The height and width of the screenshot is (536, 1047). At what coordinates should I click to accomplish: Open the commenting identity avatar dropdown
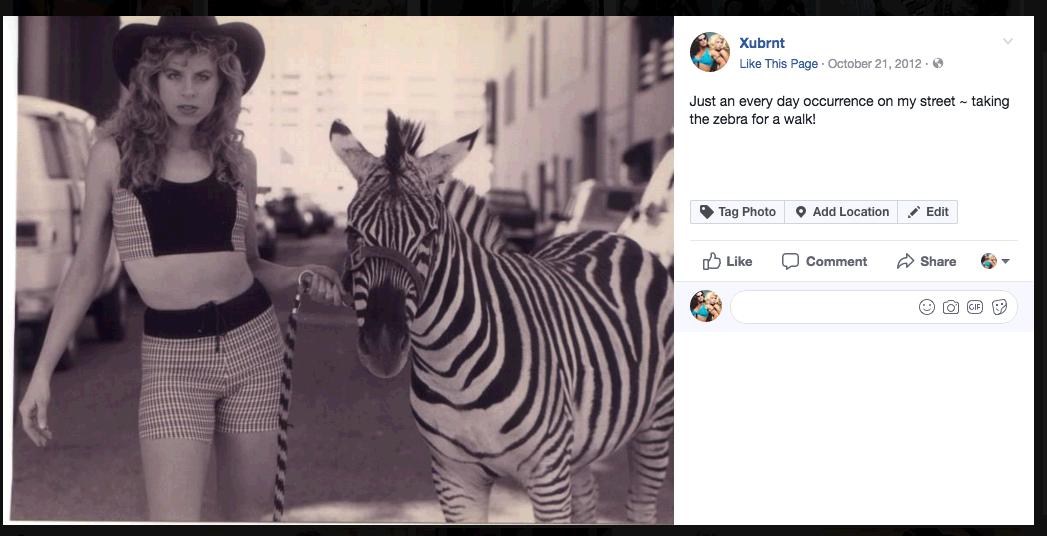coord(994,261)
